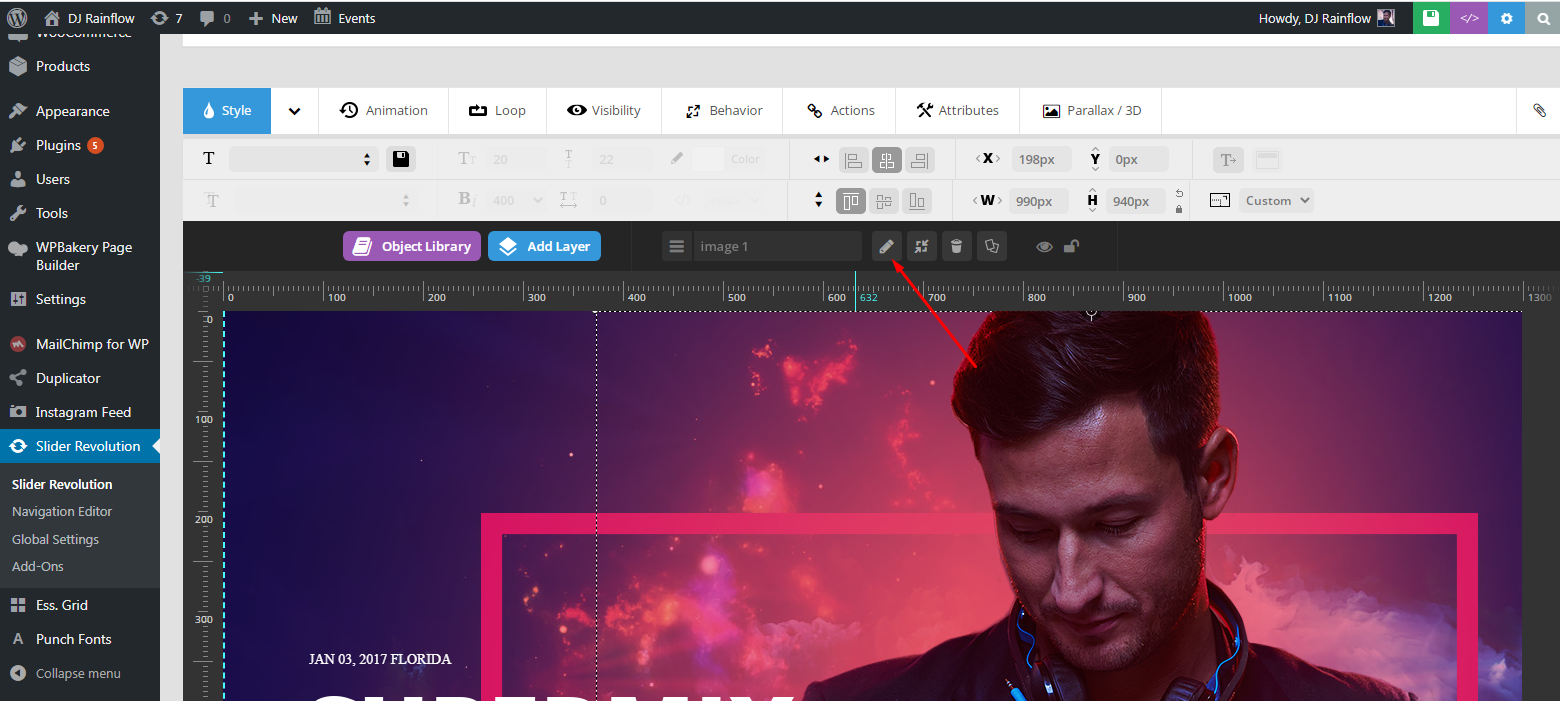The image size is (1560, 701).
Task: Switch to the Parallax / 3D tab
Action: [1091, 110]
